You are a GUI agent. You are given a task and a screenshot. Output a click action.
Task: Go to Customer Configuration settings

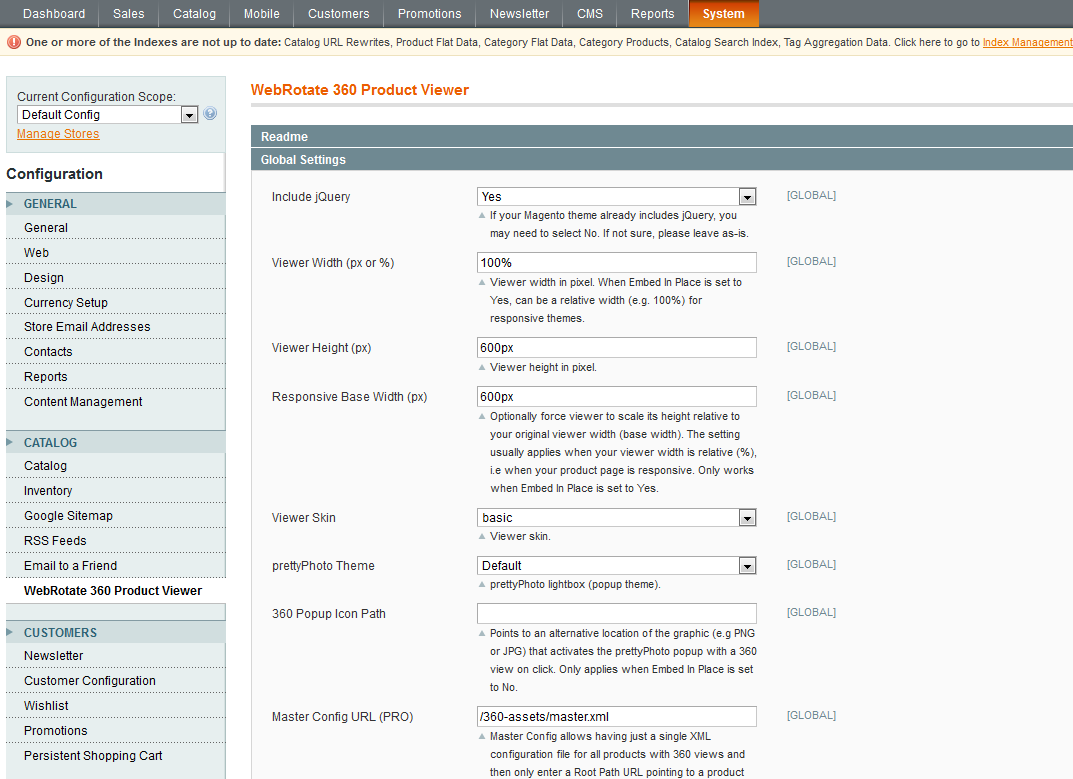click(x=116, y=681)
